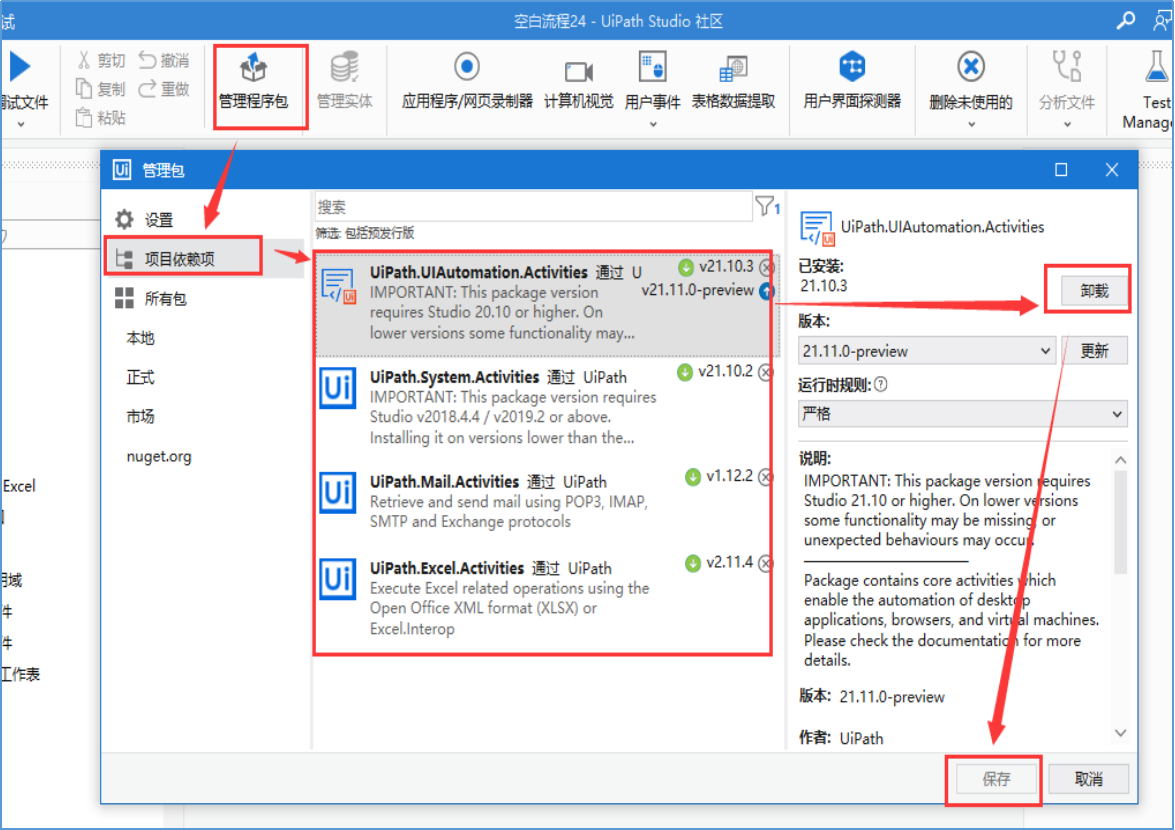Screen dimensions: 1175x830
Task: Click the 更新 (Update) button
Action: pyautogui.click(x=1094, y=351)
